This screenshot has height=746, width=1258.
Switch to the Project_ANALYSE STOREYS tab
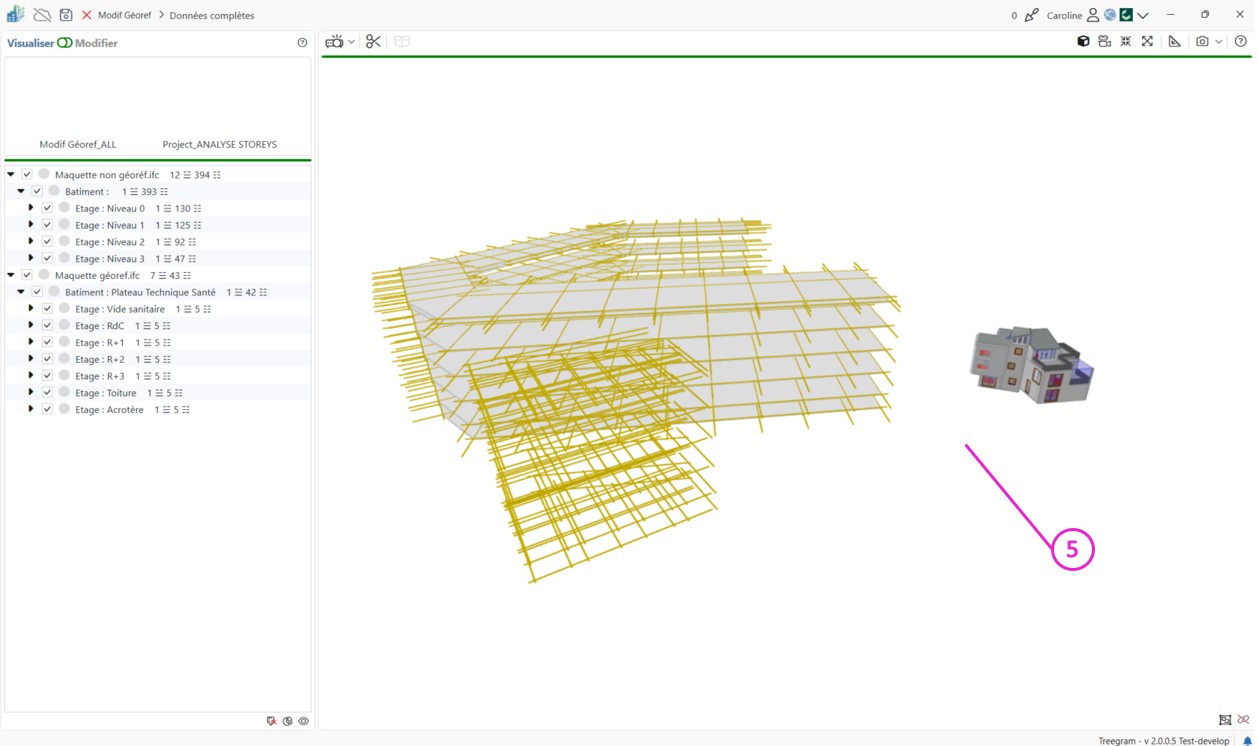[219, 144]
